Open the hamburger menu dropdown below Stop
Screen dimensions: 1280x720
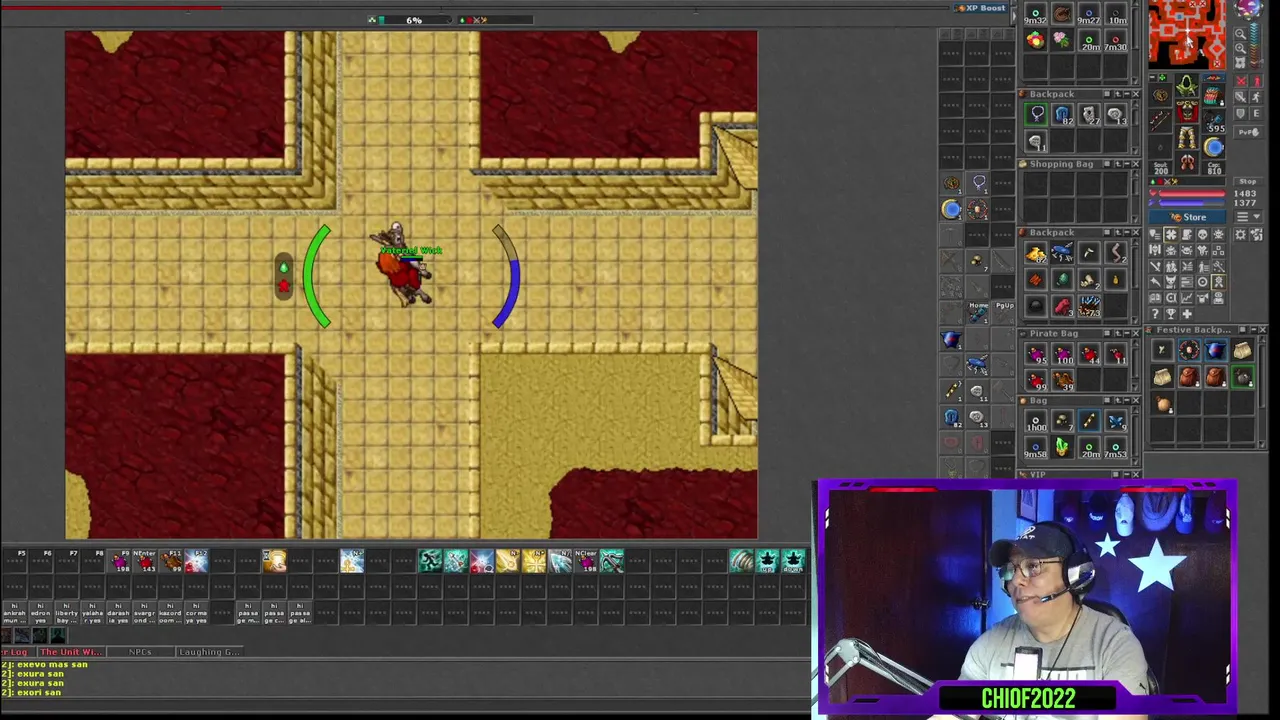tap(1248, 216)
